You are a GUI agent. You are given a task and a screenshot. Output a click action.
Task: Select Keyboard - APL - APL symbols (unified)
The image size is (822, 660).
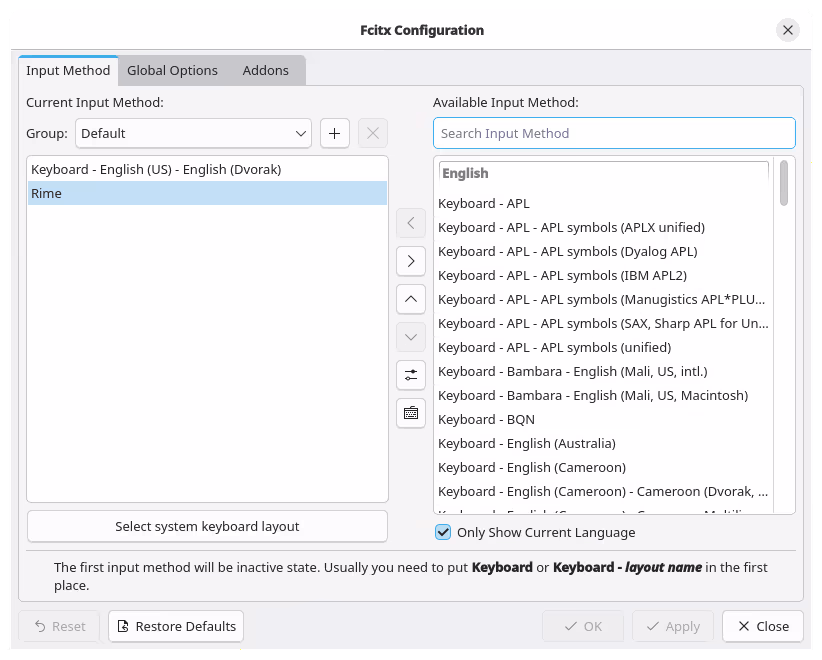tap(603, 348)
